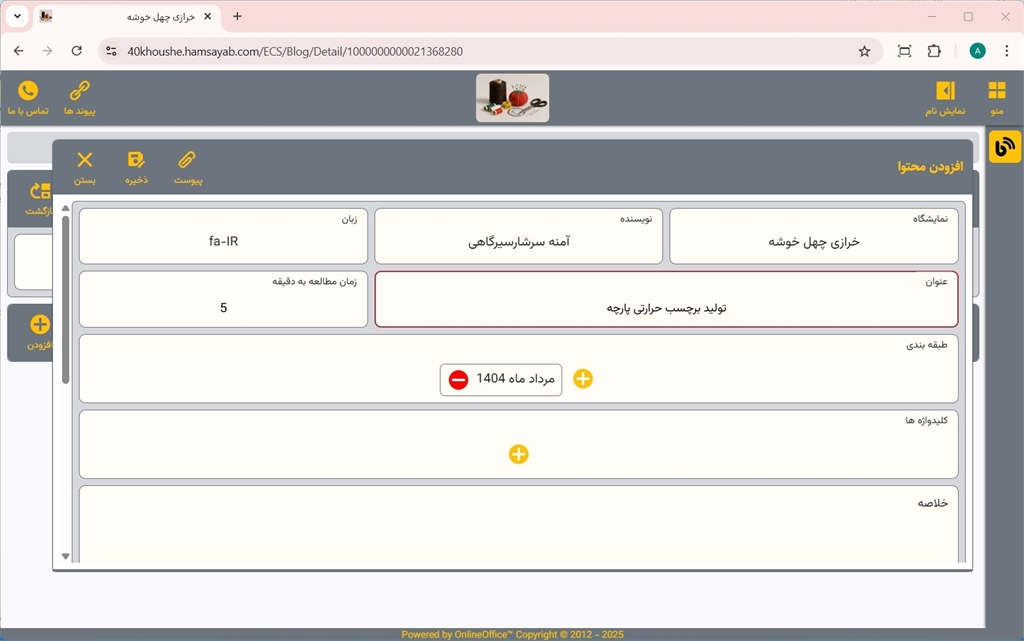Close the dialog with بستن X icon
This screenshot has height=641, width=1024.
tap(85, 160)
